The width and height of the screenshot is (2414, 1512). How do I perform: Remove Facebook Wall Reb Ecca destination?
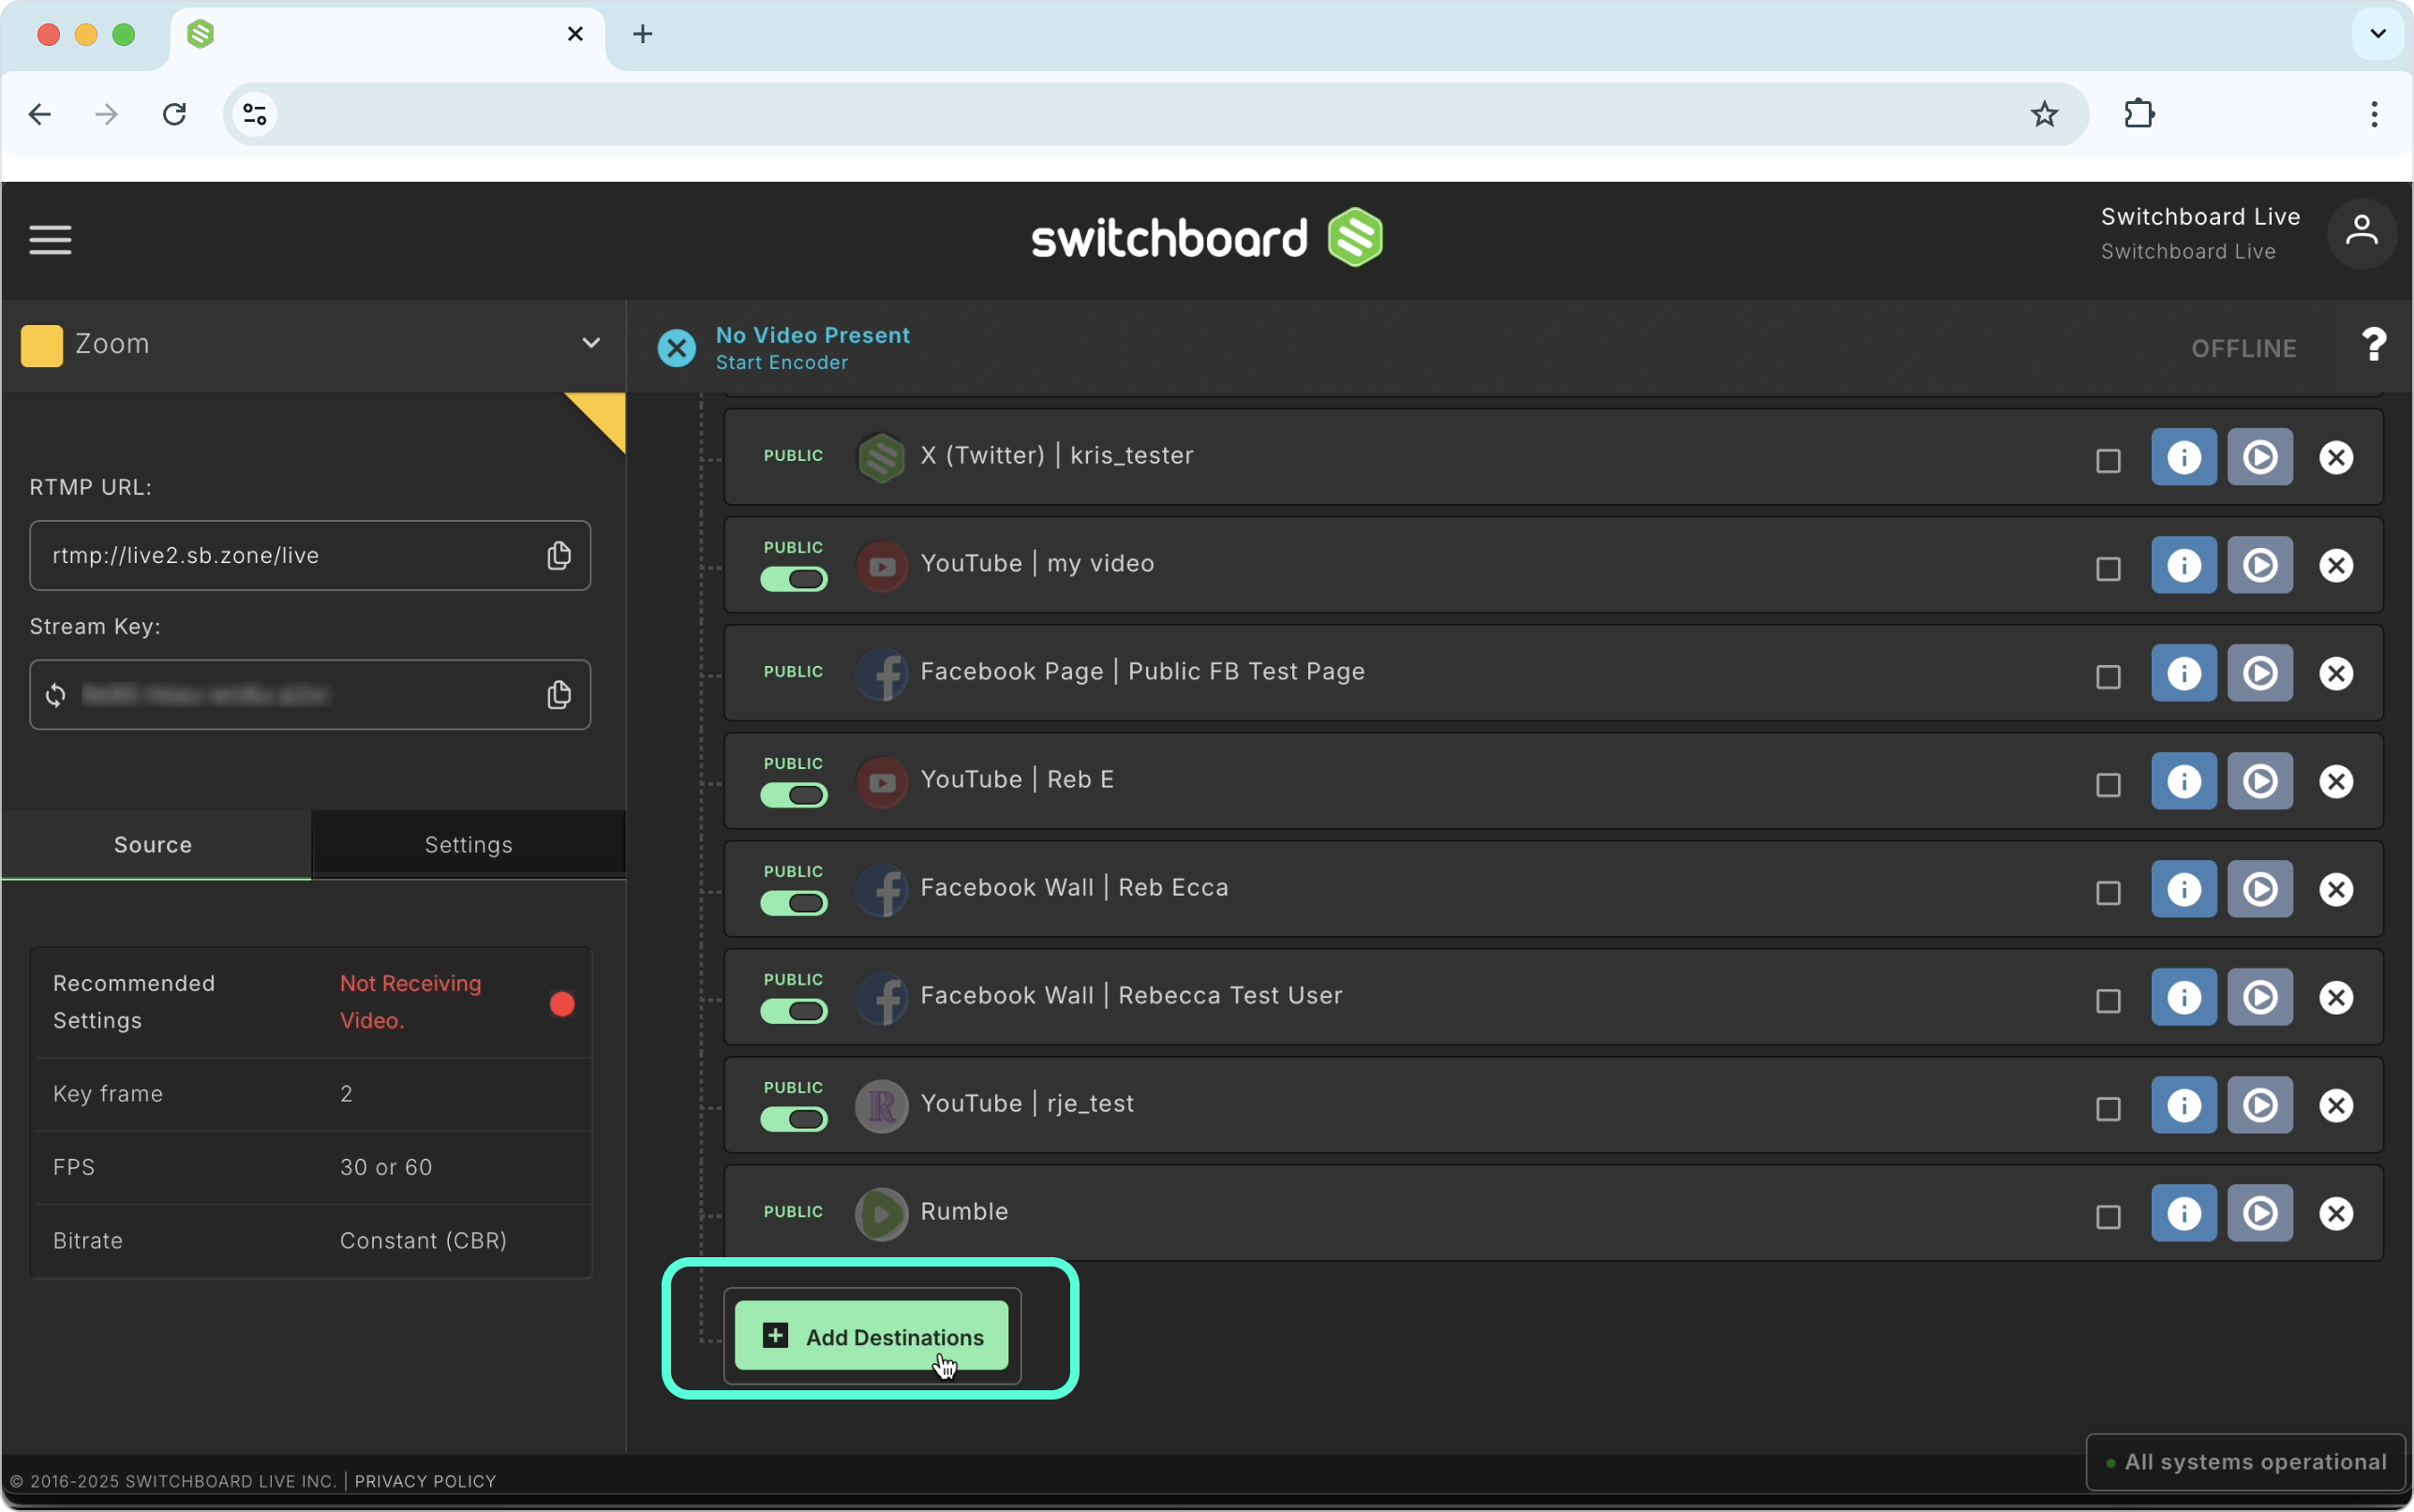pyautogui.click(x=2335, y=890)
